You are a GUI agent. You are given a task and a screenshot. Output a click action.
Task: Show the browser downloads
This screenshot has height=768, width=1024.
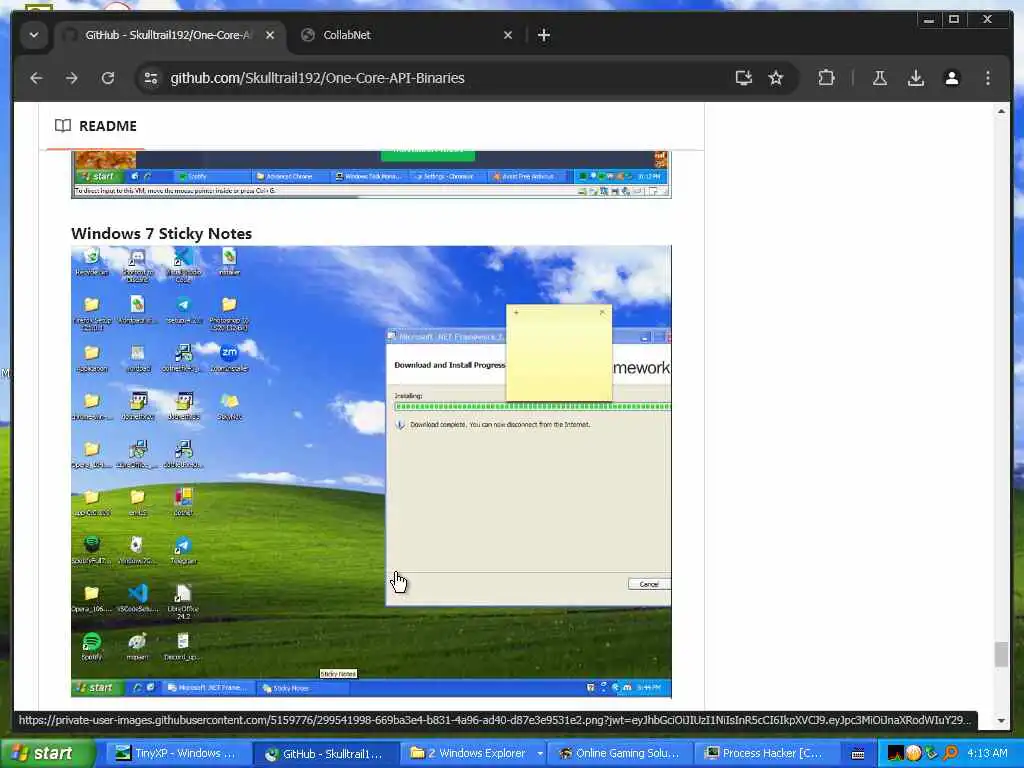tap(916, 78)
